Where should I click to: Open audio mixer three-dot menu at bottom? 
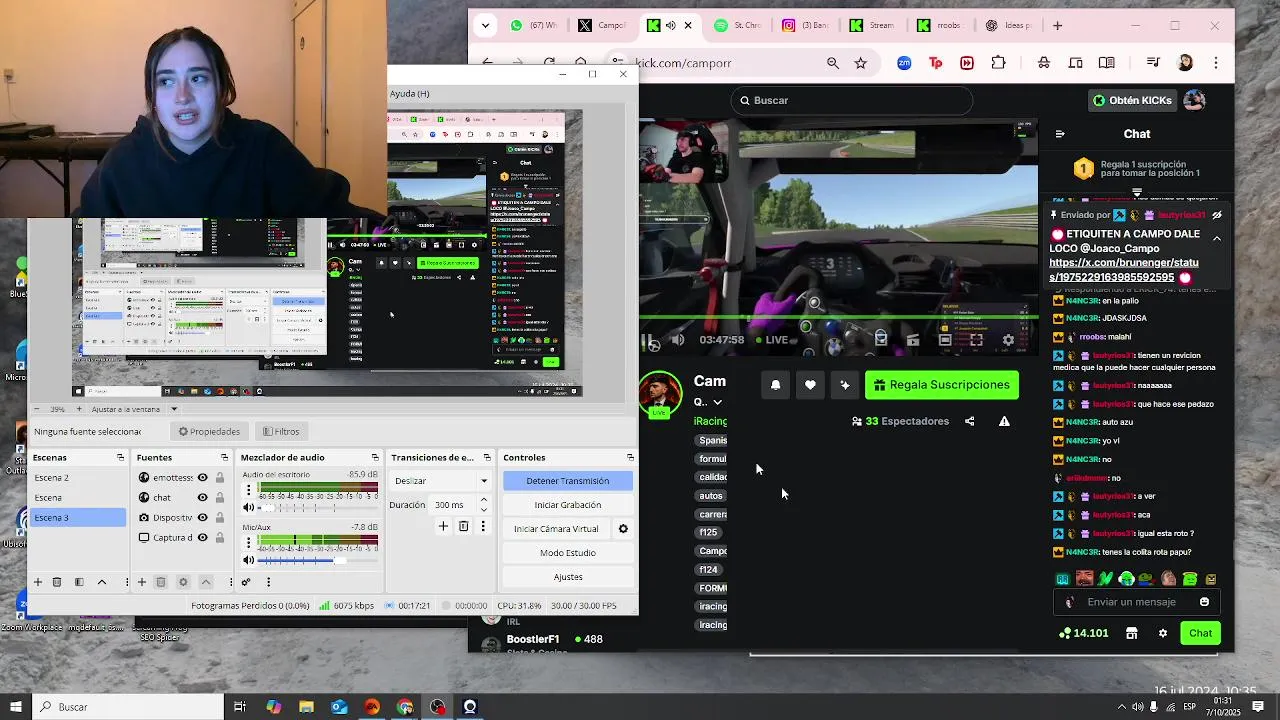pos(268,582)
